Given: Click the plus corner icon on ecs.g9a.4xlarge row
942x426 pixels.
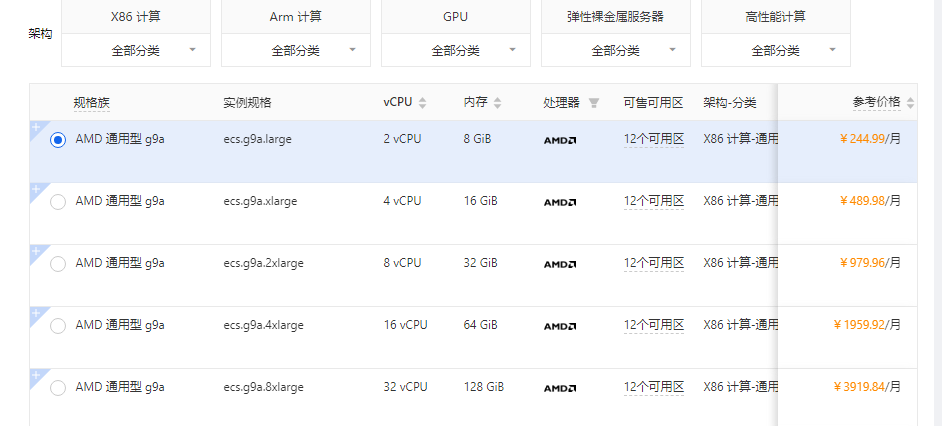Looking at the screenshot, I should [x=35, y=313].
